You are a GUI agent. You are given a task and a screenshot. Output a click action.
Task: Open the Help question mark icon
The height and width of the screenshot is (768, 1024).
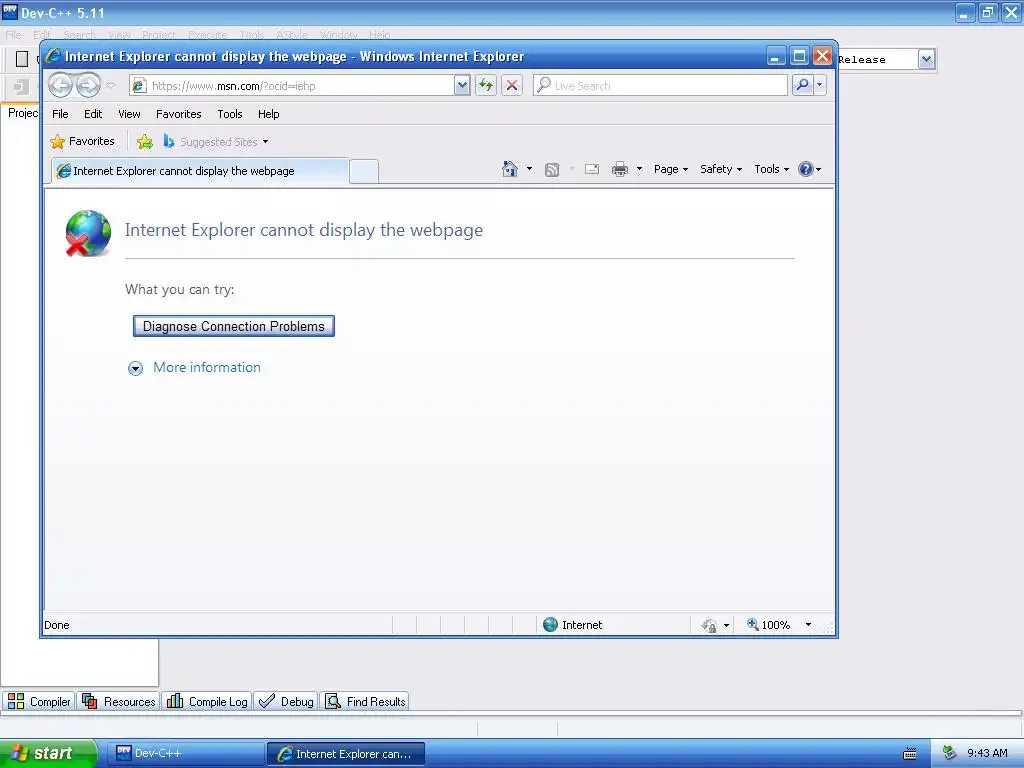806,169
